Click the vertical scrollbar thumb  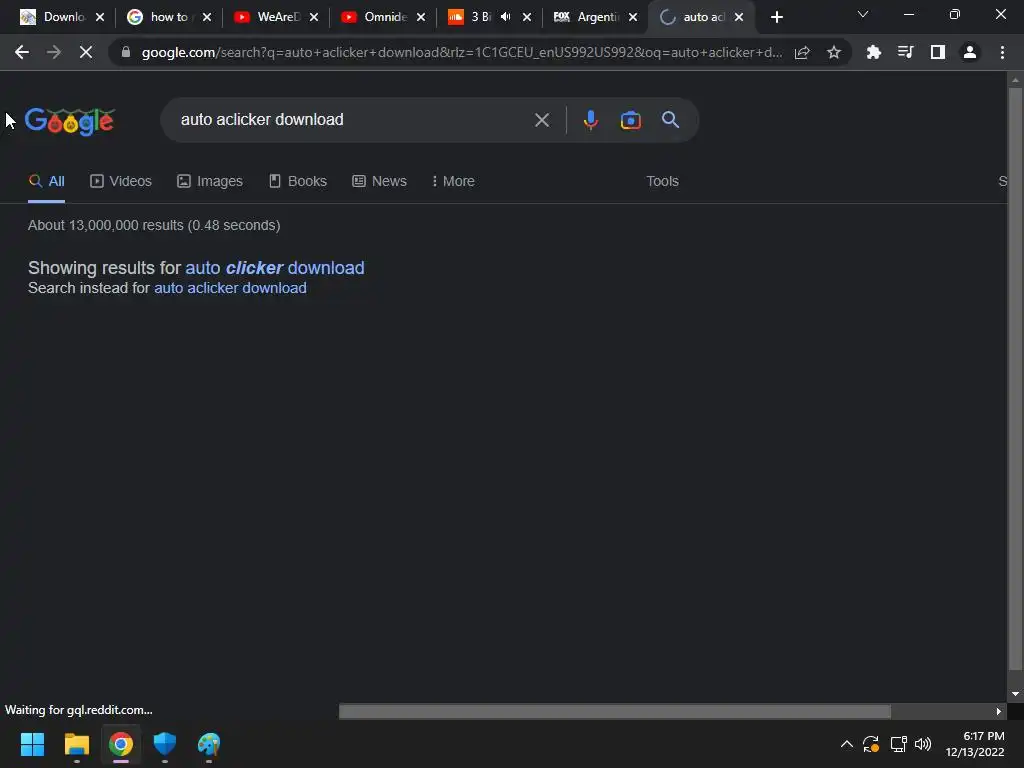[x=1015, y=379]
